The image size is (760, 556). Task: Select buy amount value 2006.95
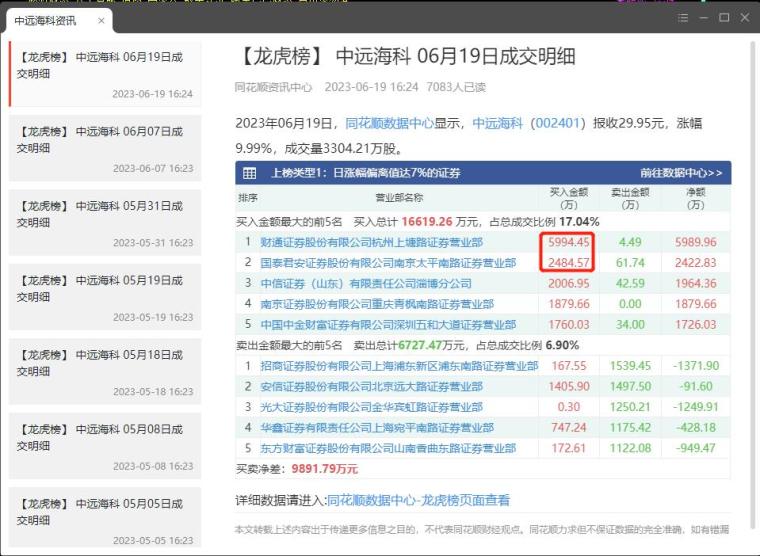point(569,284)
